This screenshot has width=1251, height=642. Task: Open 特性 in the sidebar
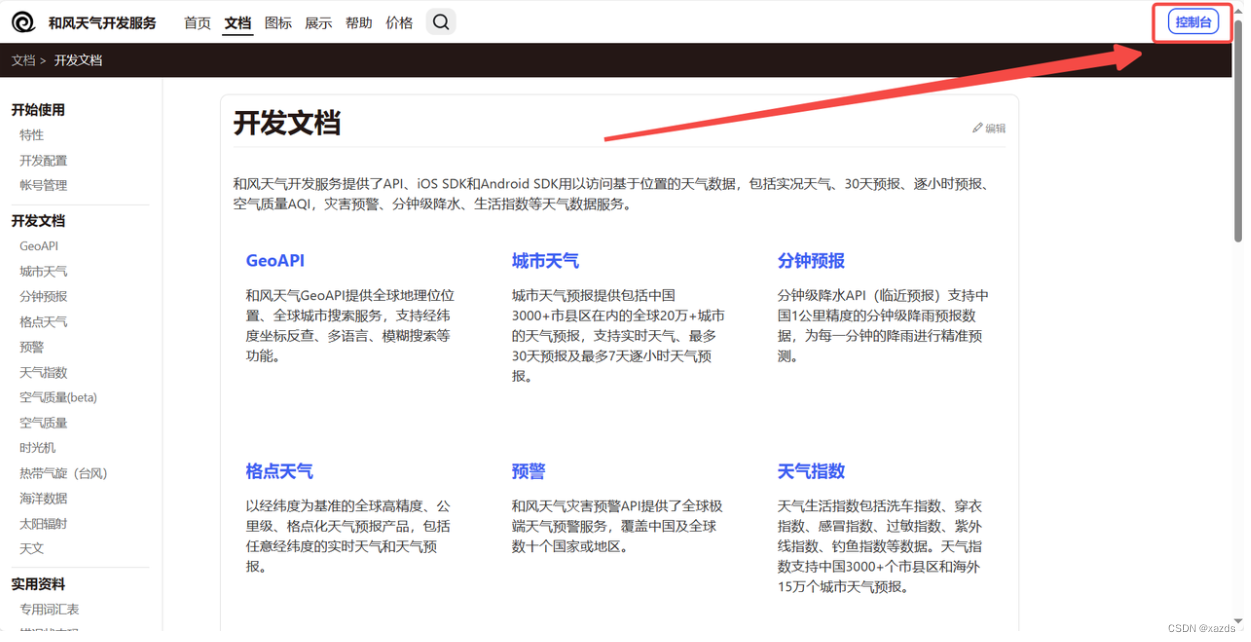click(x=32, y=135)
